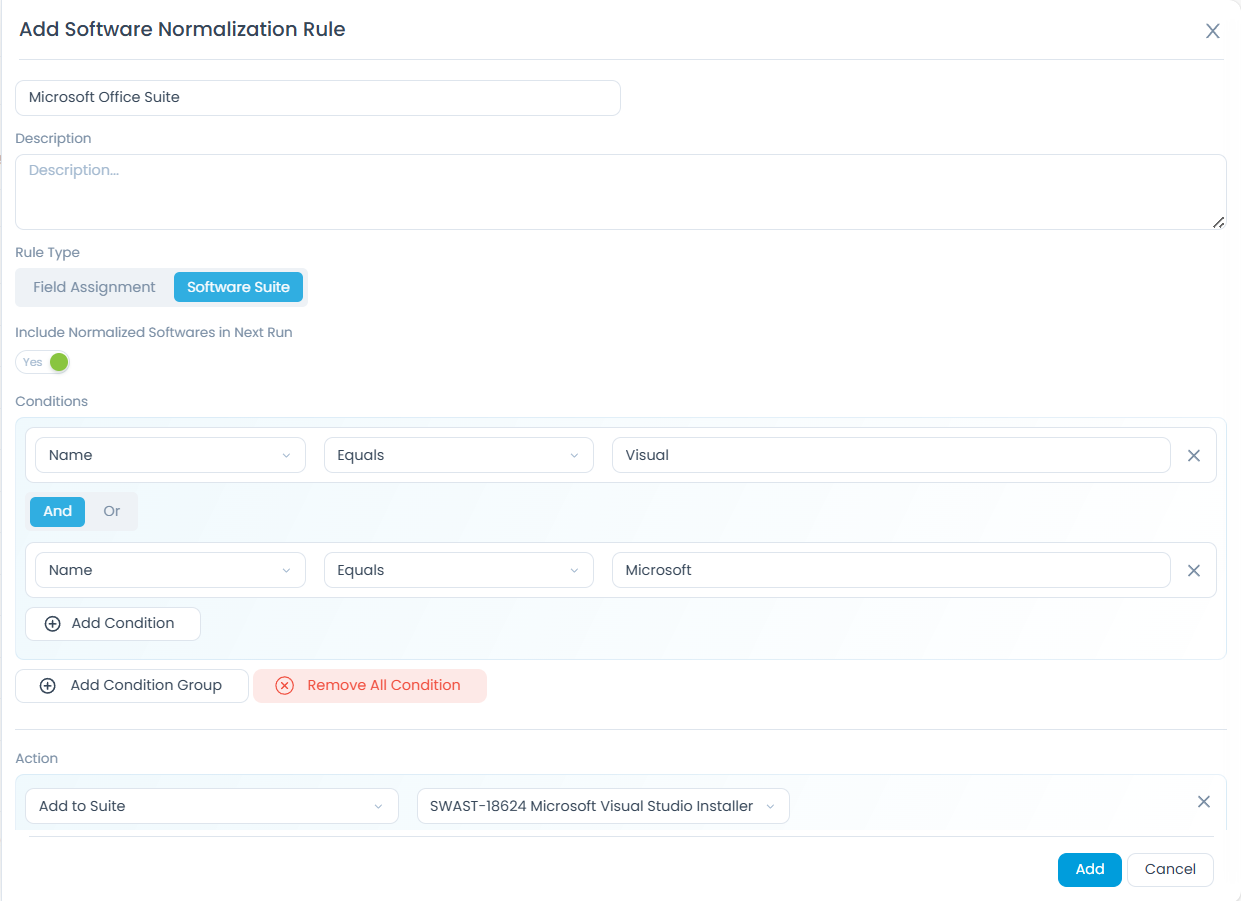1241x901 pixels.
Task: Switch rule type to Field Assignment
Action: click(93, 287)
